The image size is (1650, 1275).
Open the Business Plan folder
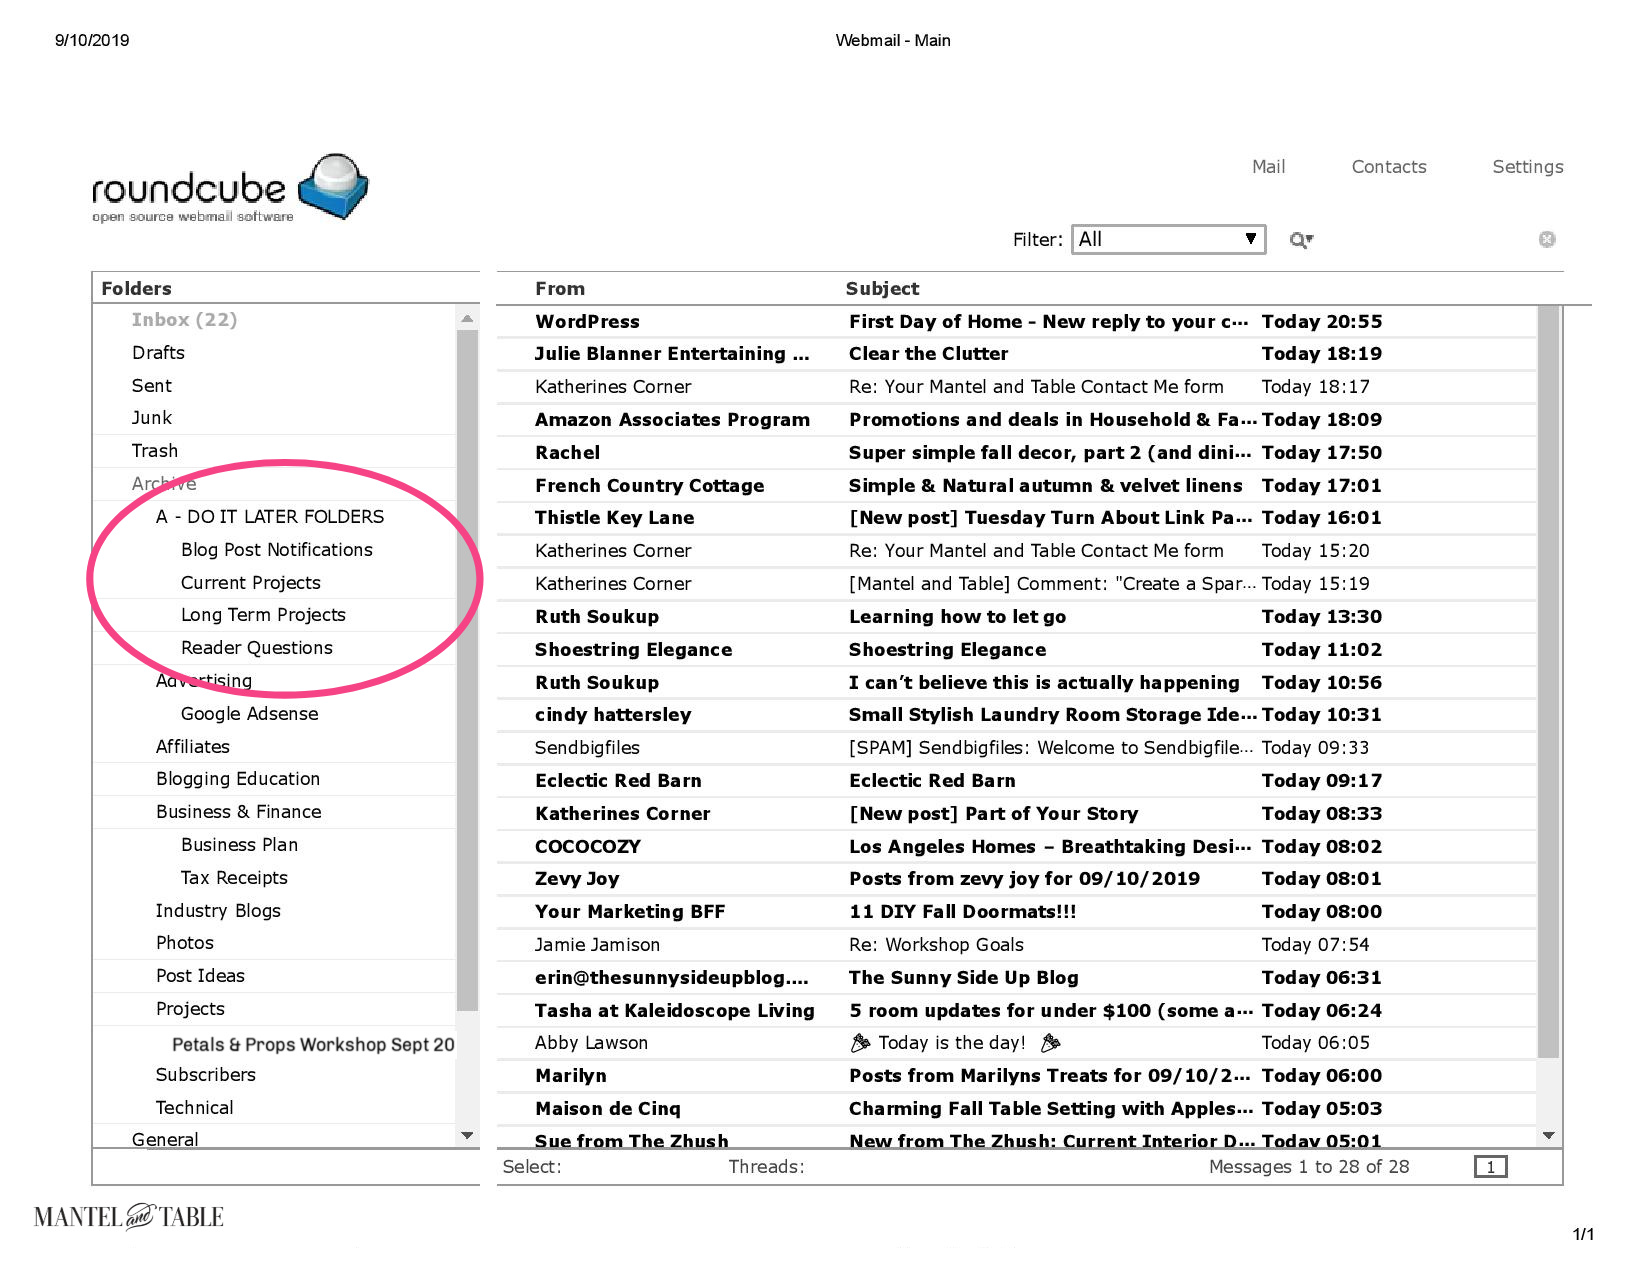(x=274, y=845)
